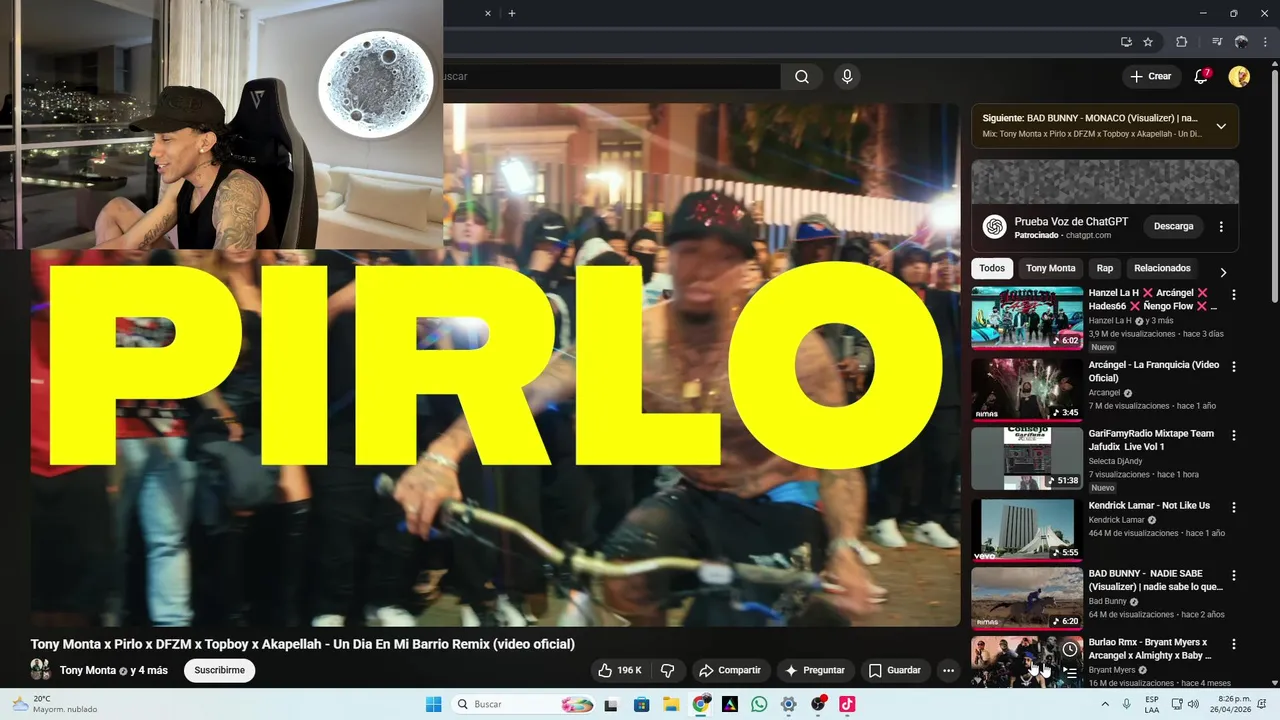The height and width of the screenshot is (720, 1280).
Task: Click the YouTube search input field
Action: (610, 76)
